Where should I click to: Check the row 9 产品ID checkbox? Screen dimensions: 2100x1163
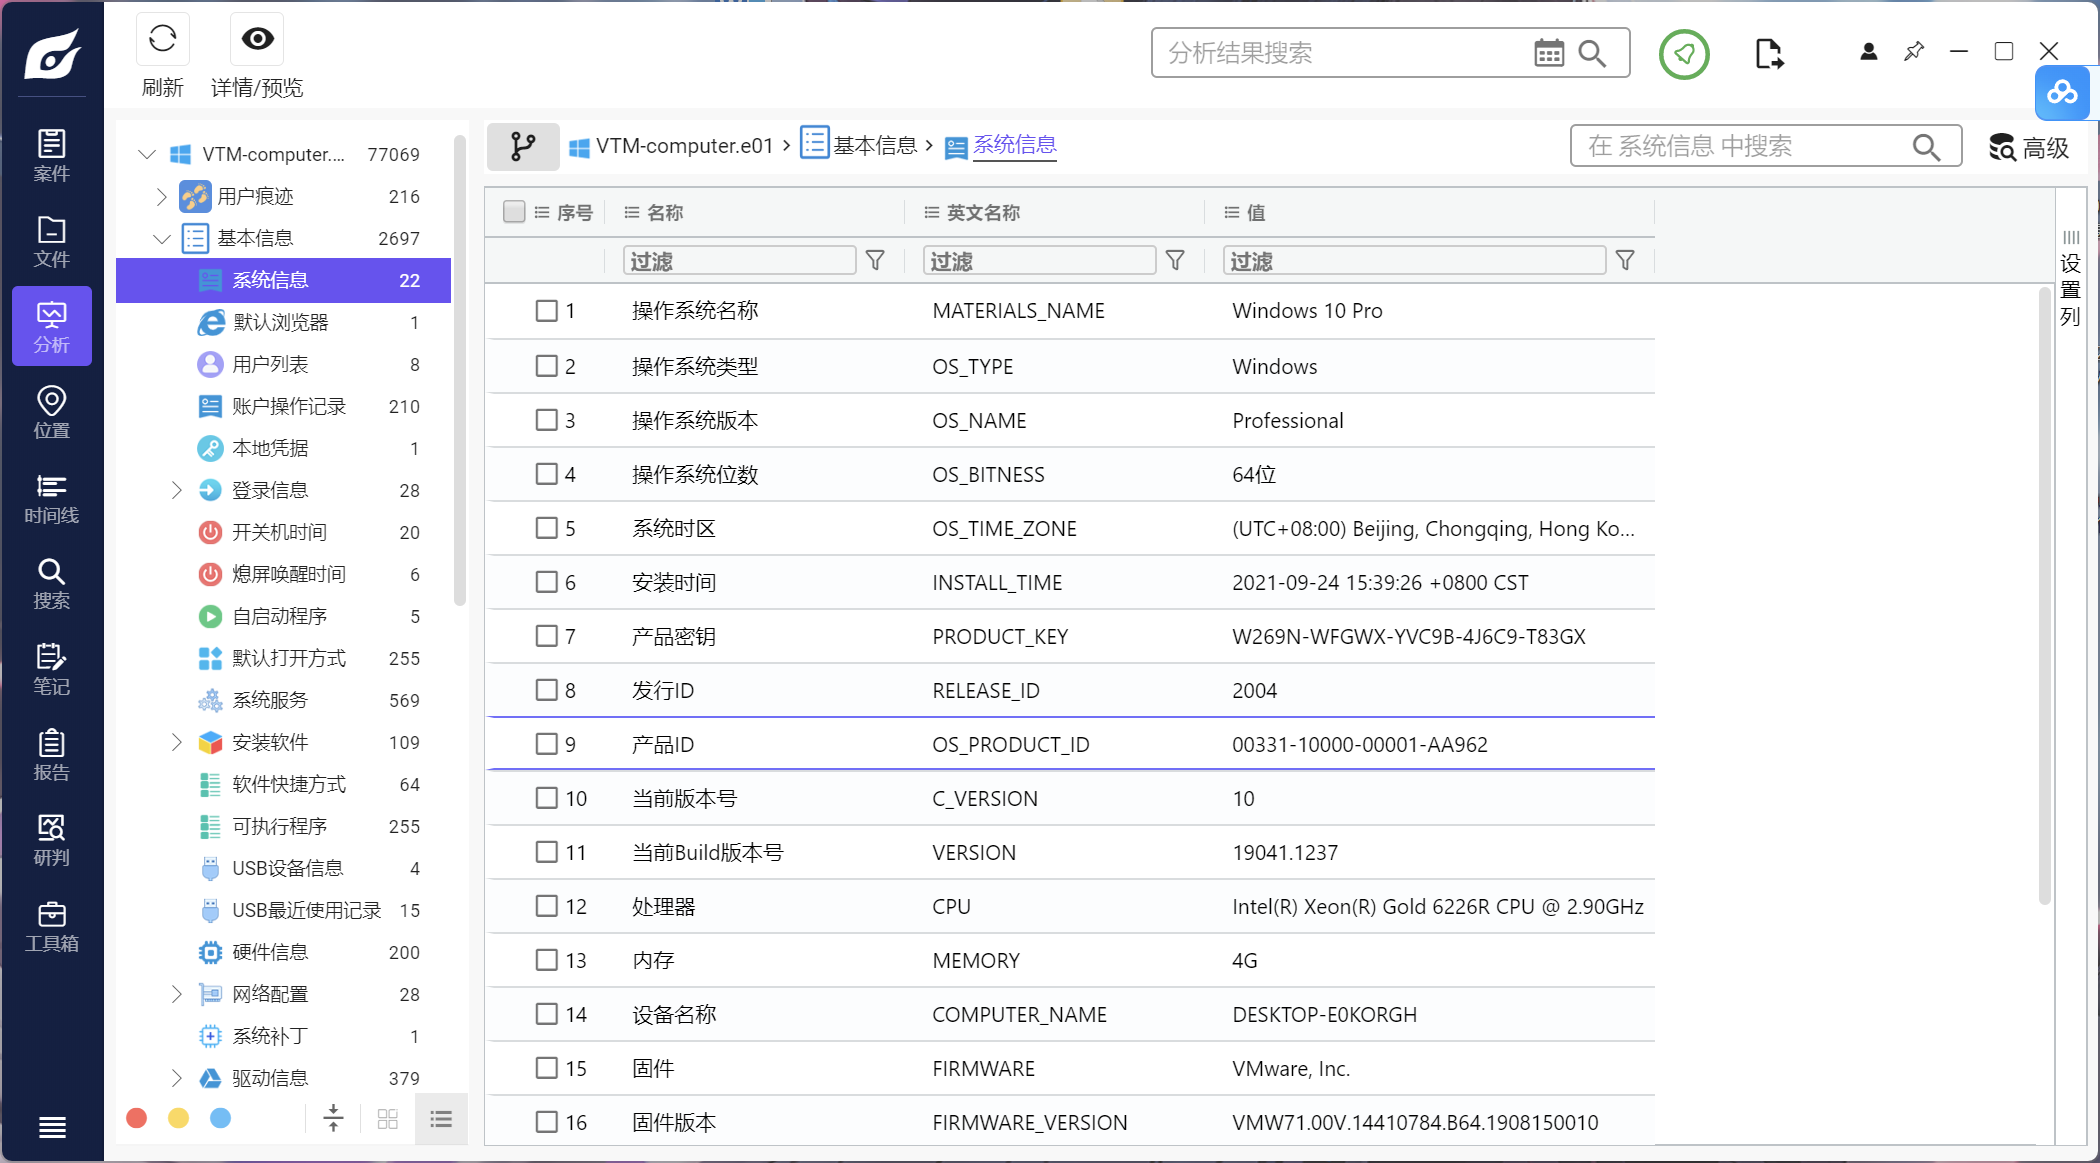point(546,744)
